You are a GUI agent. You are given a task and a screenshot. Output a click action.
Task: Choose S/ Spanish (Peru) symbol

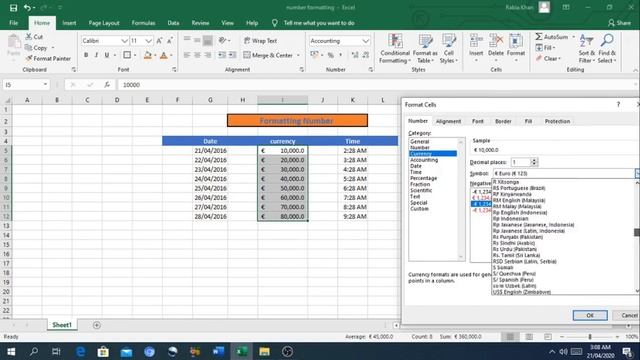[513, 280]
